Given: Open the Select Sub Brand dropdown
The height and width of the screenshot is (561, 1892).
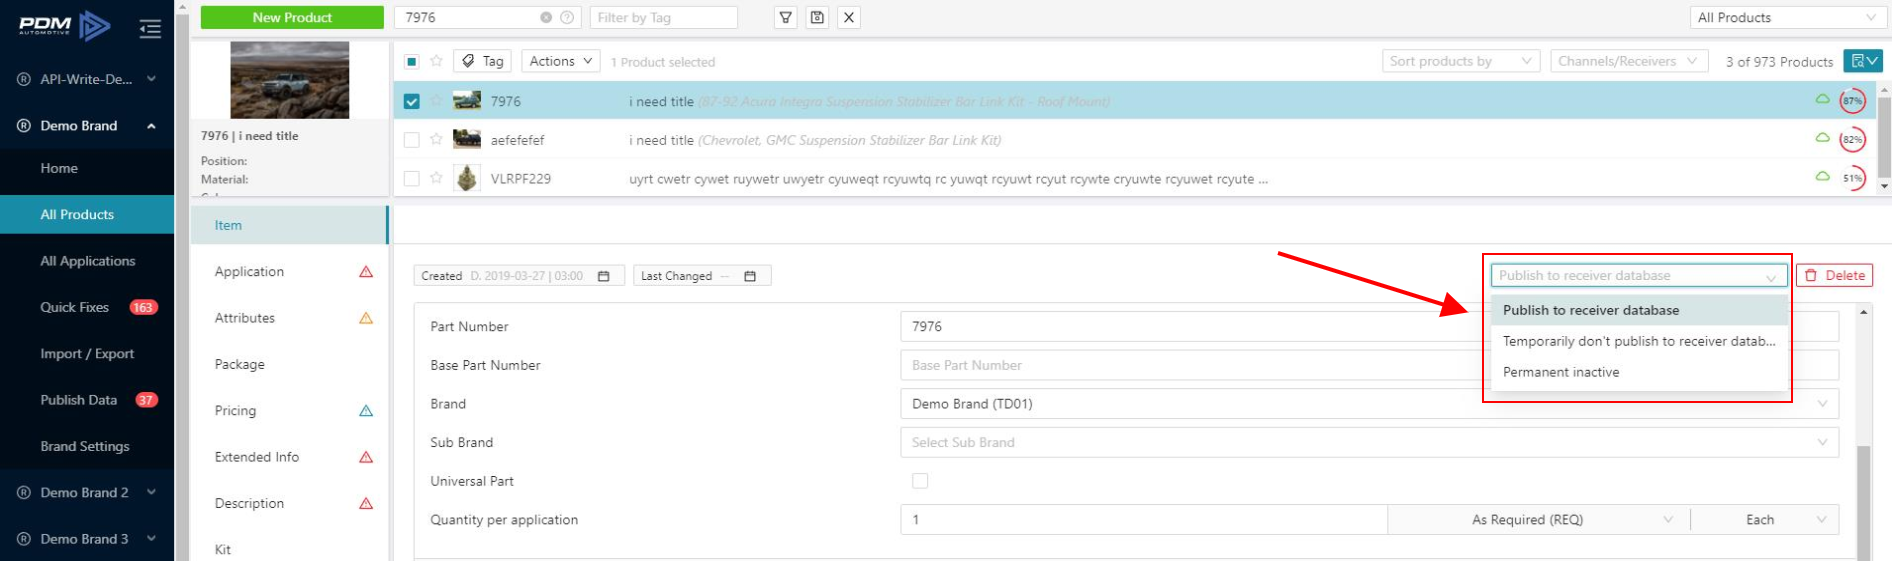Looking at the screenshot, I should coord(1369,442).
